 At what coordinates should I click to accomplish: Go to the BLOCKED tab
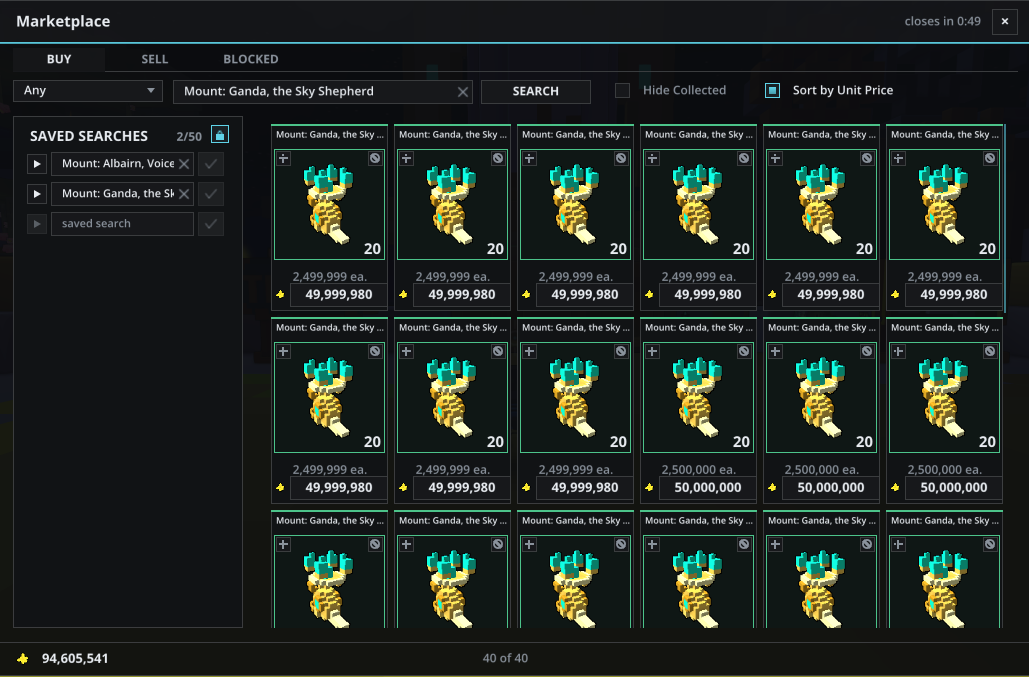coord(251,59)
